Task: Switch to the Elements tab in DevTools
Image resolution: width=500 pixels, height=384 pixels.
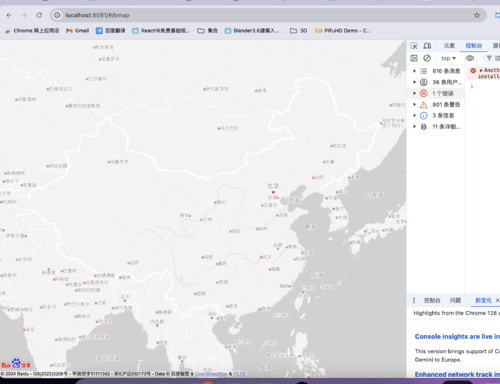Action: [449, 46]
